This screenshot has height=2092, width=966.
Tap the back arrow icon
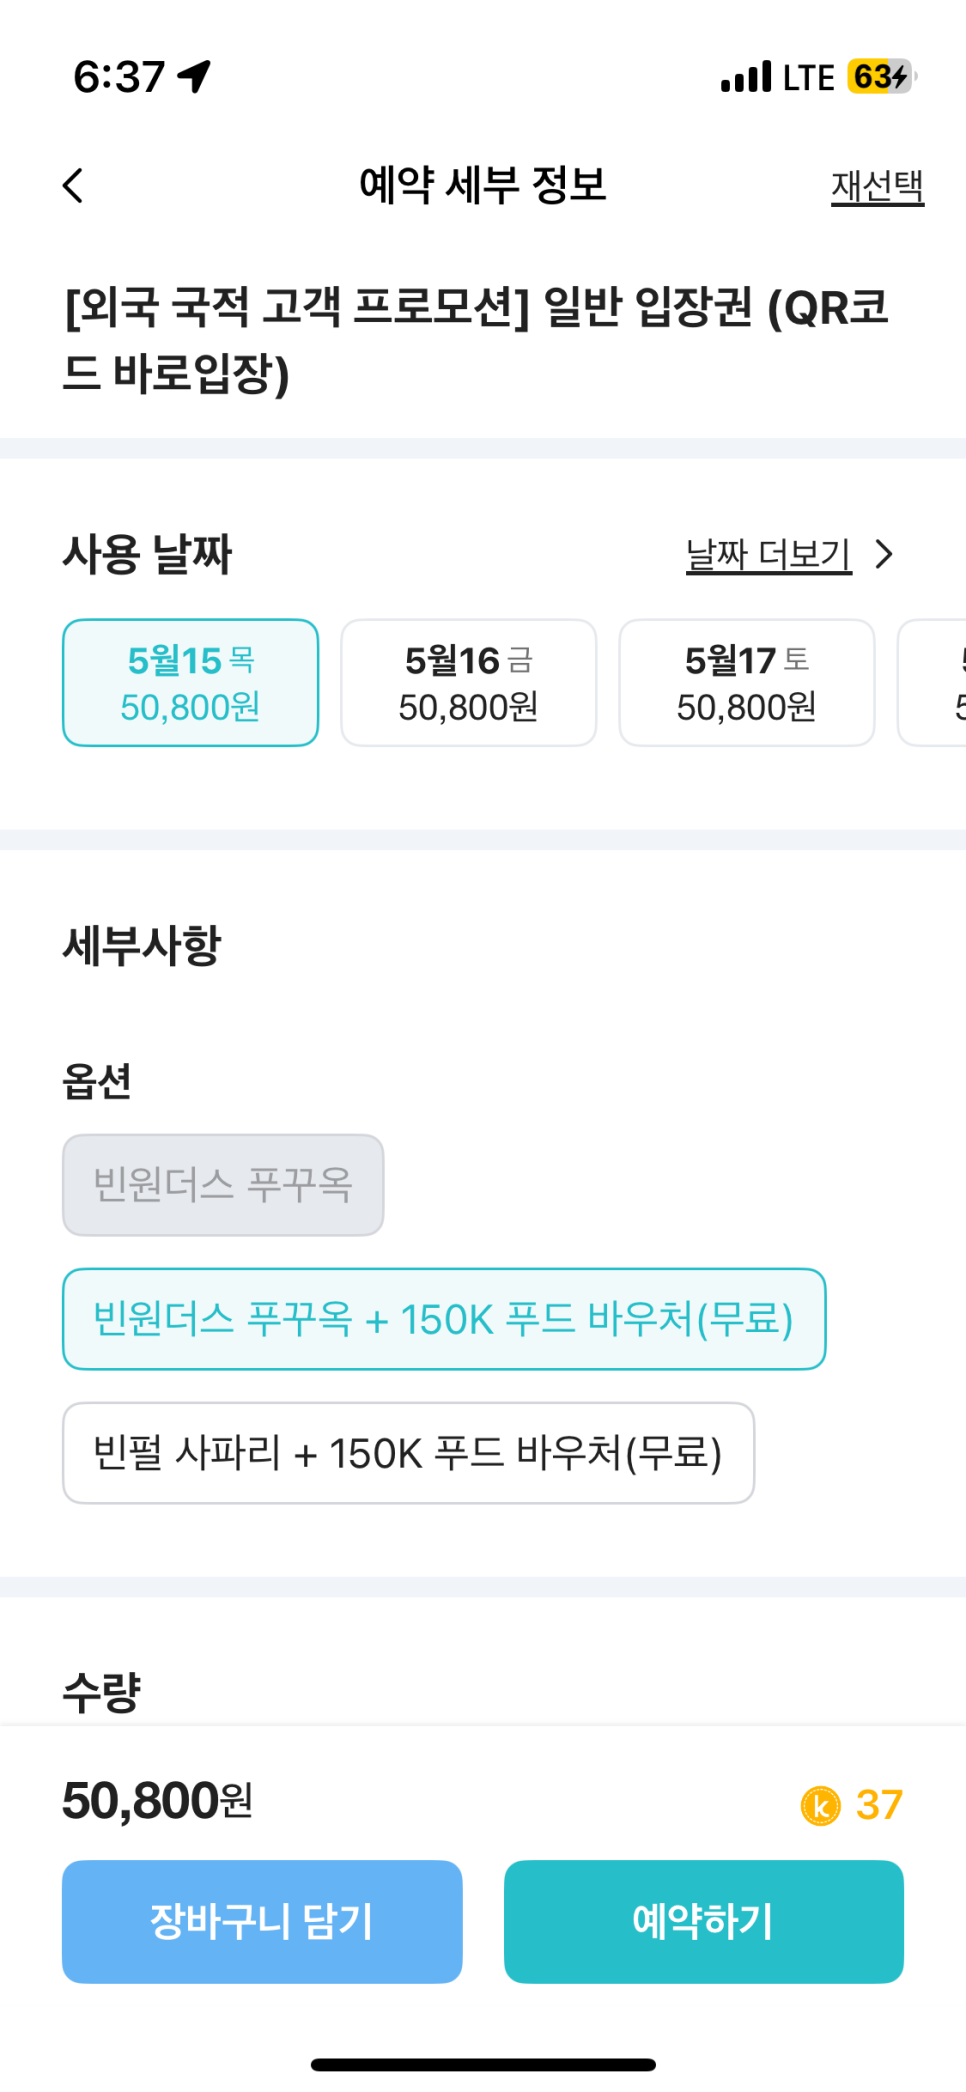[73, 185]
